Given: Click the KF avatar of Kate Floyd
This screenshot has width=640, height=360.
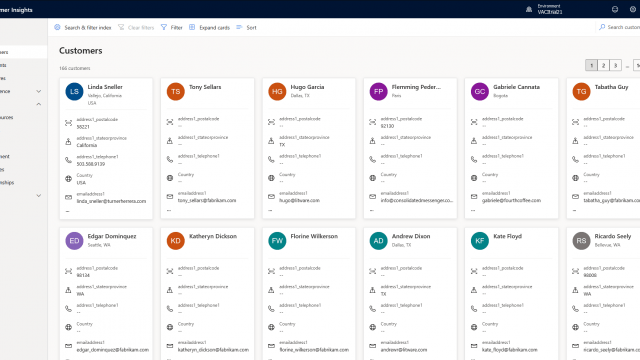Looking at the screenshot, I should point(480,241).
